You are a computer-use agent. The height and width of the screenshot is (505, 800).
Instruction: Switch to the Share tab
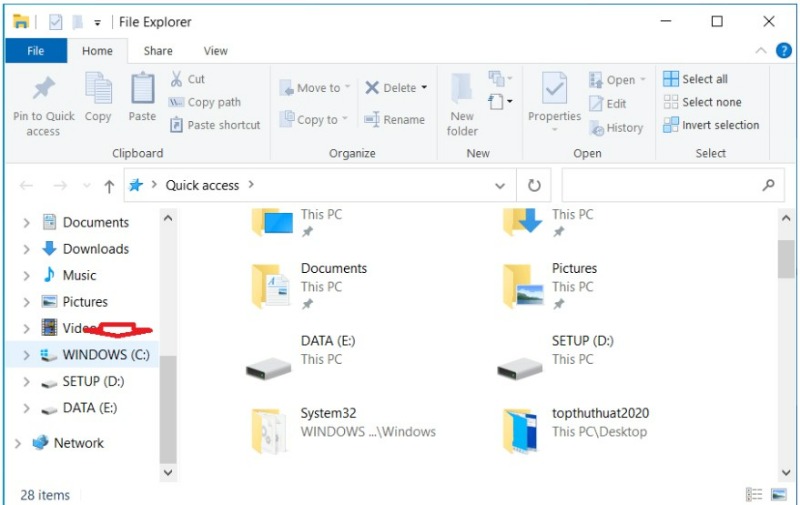click(x=158, y=50)
